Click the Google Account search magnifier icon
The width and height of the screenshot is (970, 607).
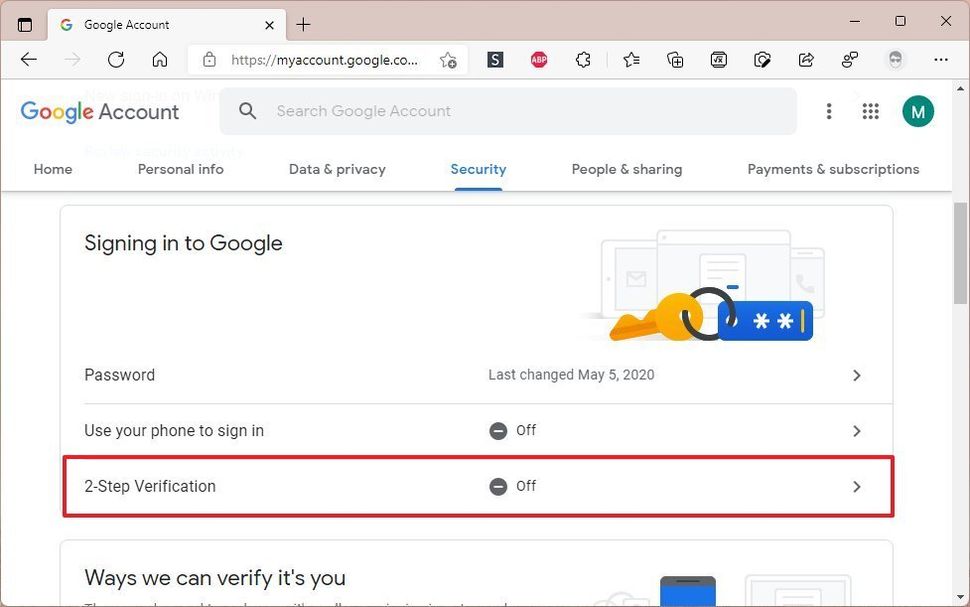(x=248, y=111)
